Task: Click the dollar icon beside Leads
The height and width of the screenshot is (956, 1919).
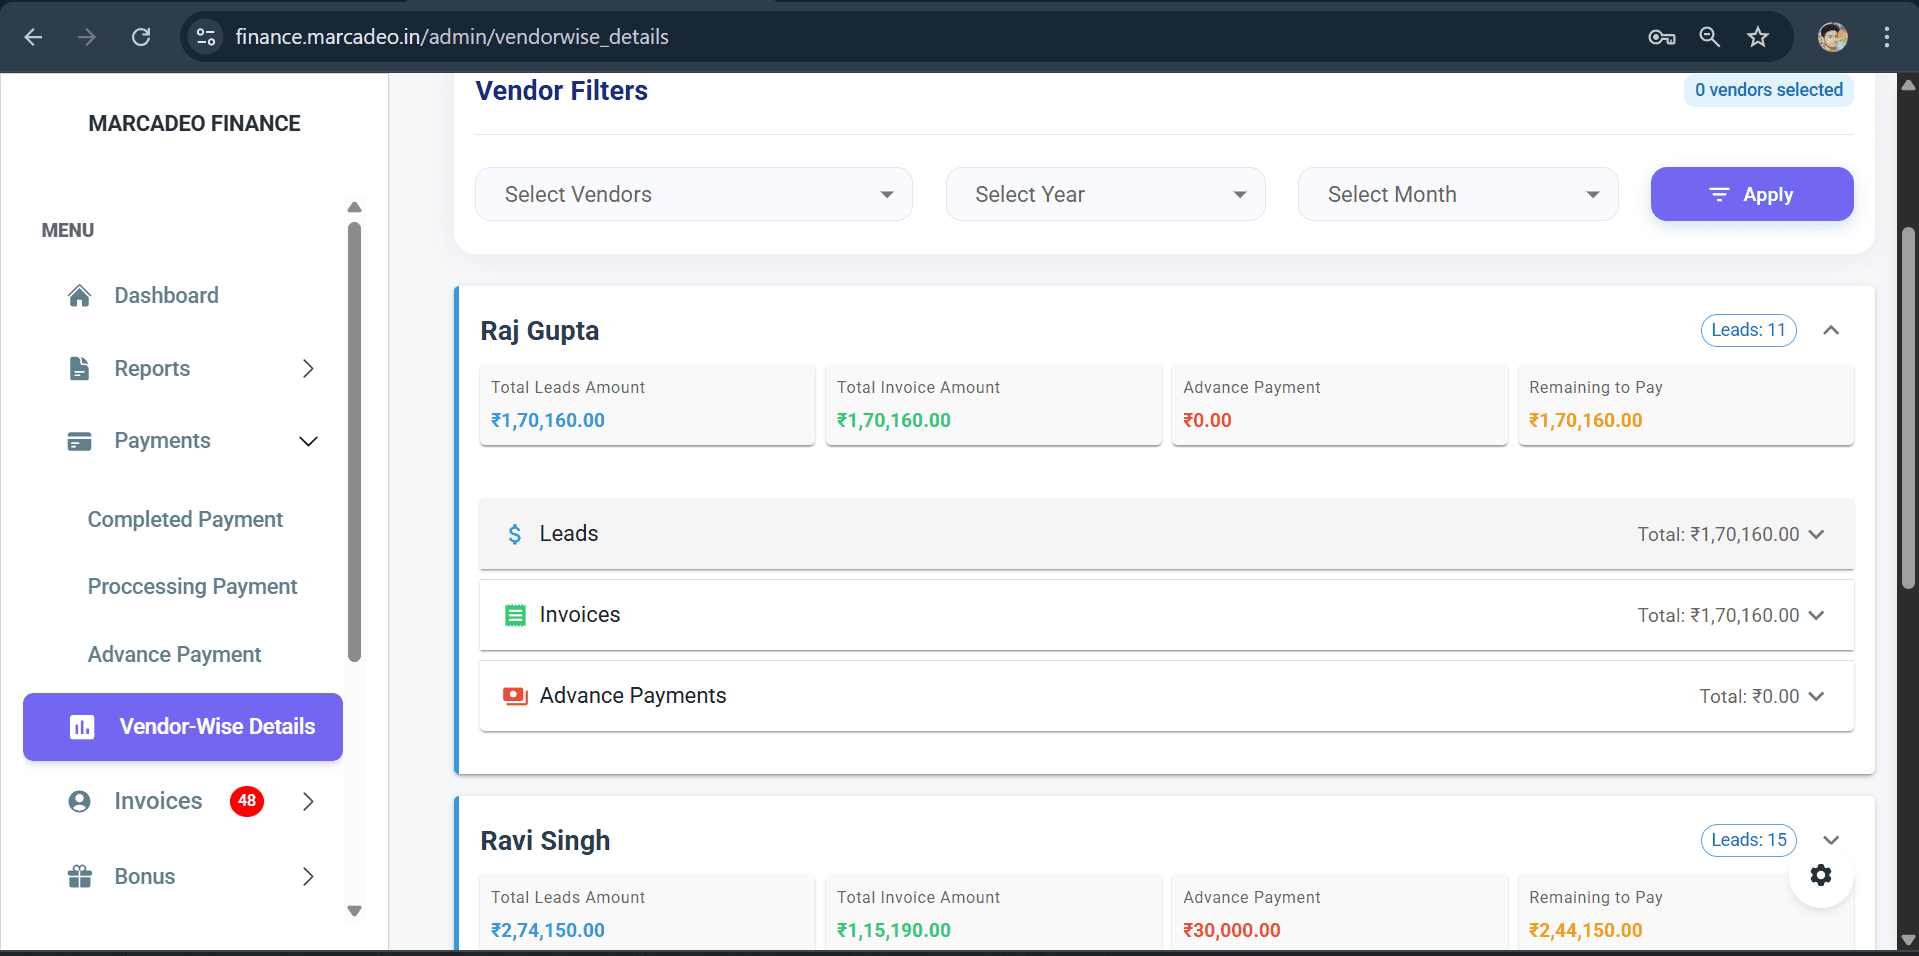Action: (515, 534)
